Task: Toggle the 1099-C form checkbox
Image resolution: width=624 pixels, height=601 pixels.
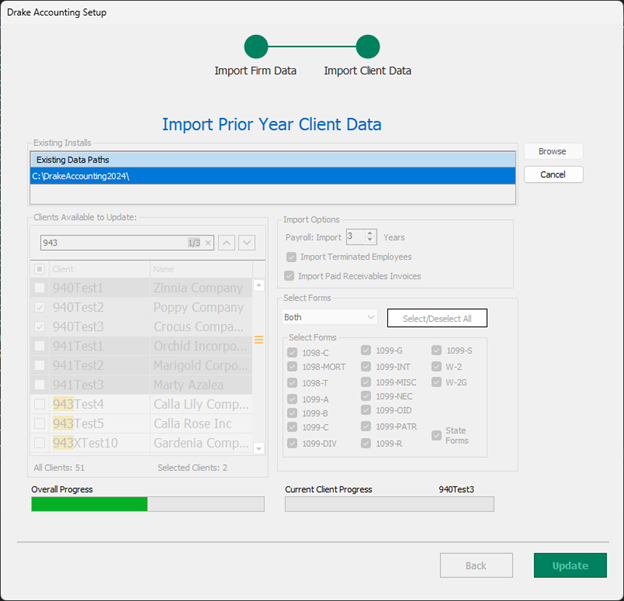Action: click(x=292, y=427)
